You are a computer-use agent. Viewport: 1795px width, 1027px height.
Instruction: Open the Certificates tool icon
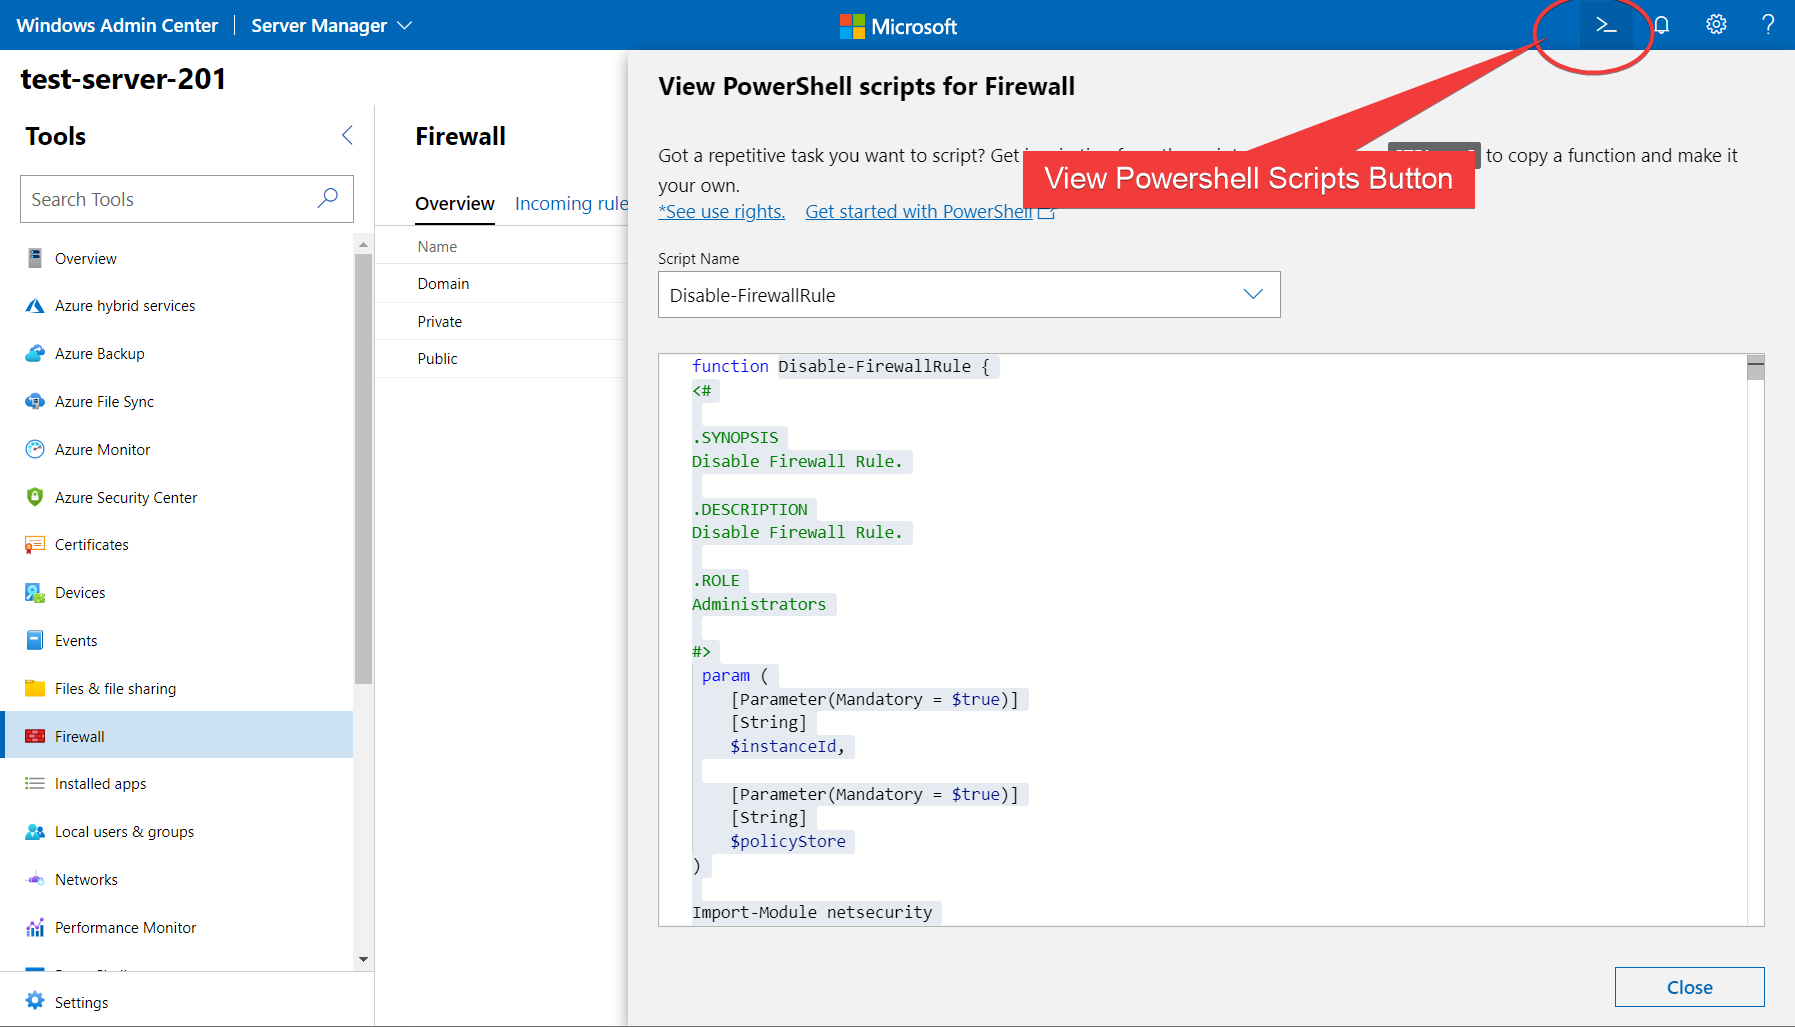[35, 545]
